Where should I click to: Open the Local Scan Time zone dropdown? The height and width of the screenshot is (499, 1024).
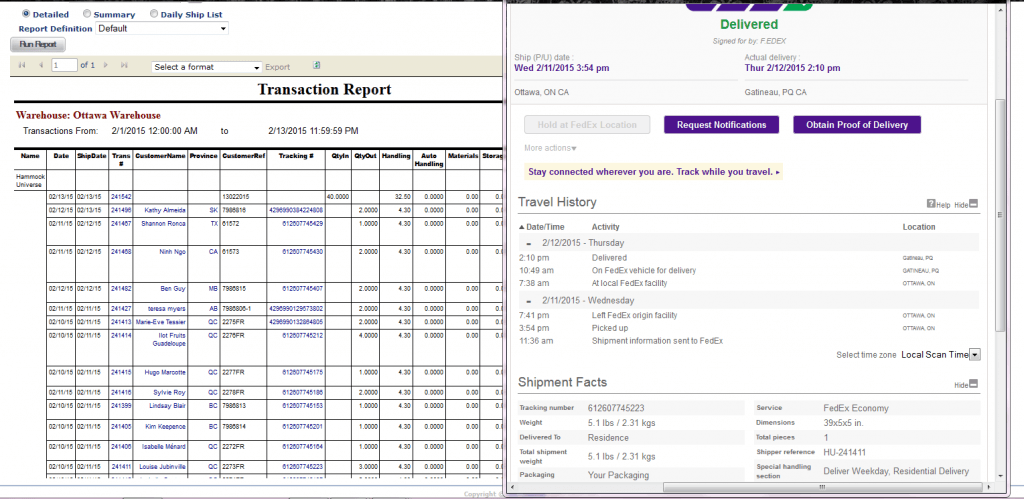(974, 354)
